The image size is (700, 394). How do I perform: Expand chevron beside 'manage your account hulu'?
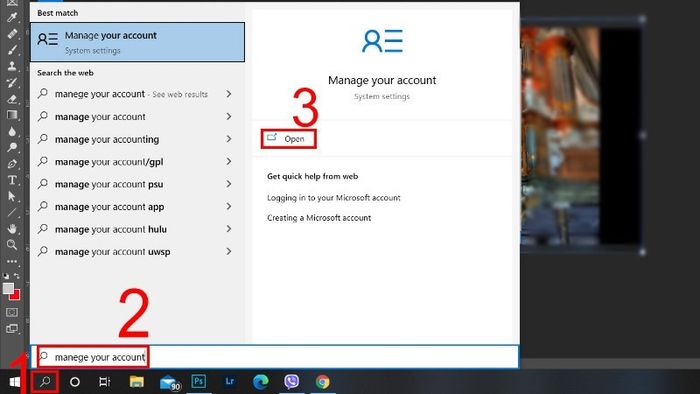coord(229,229)
